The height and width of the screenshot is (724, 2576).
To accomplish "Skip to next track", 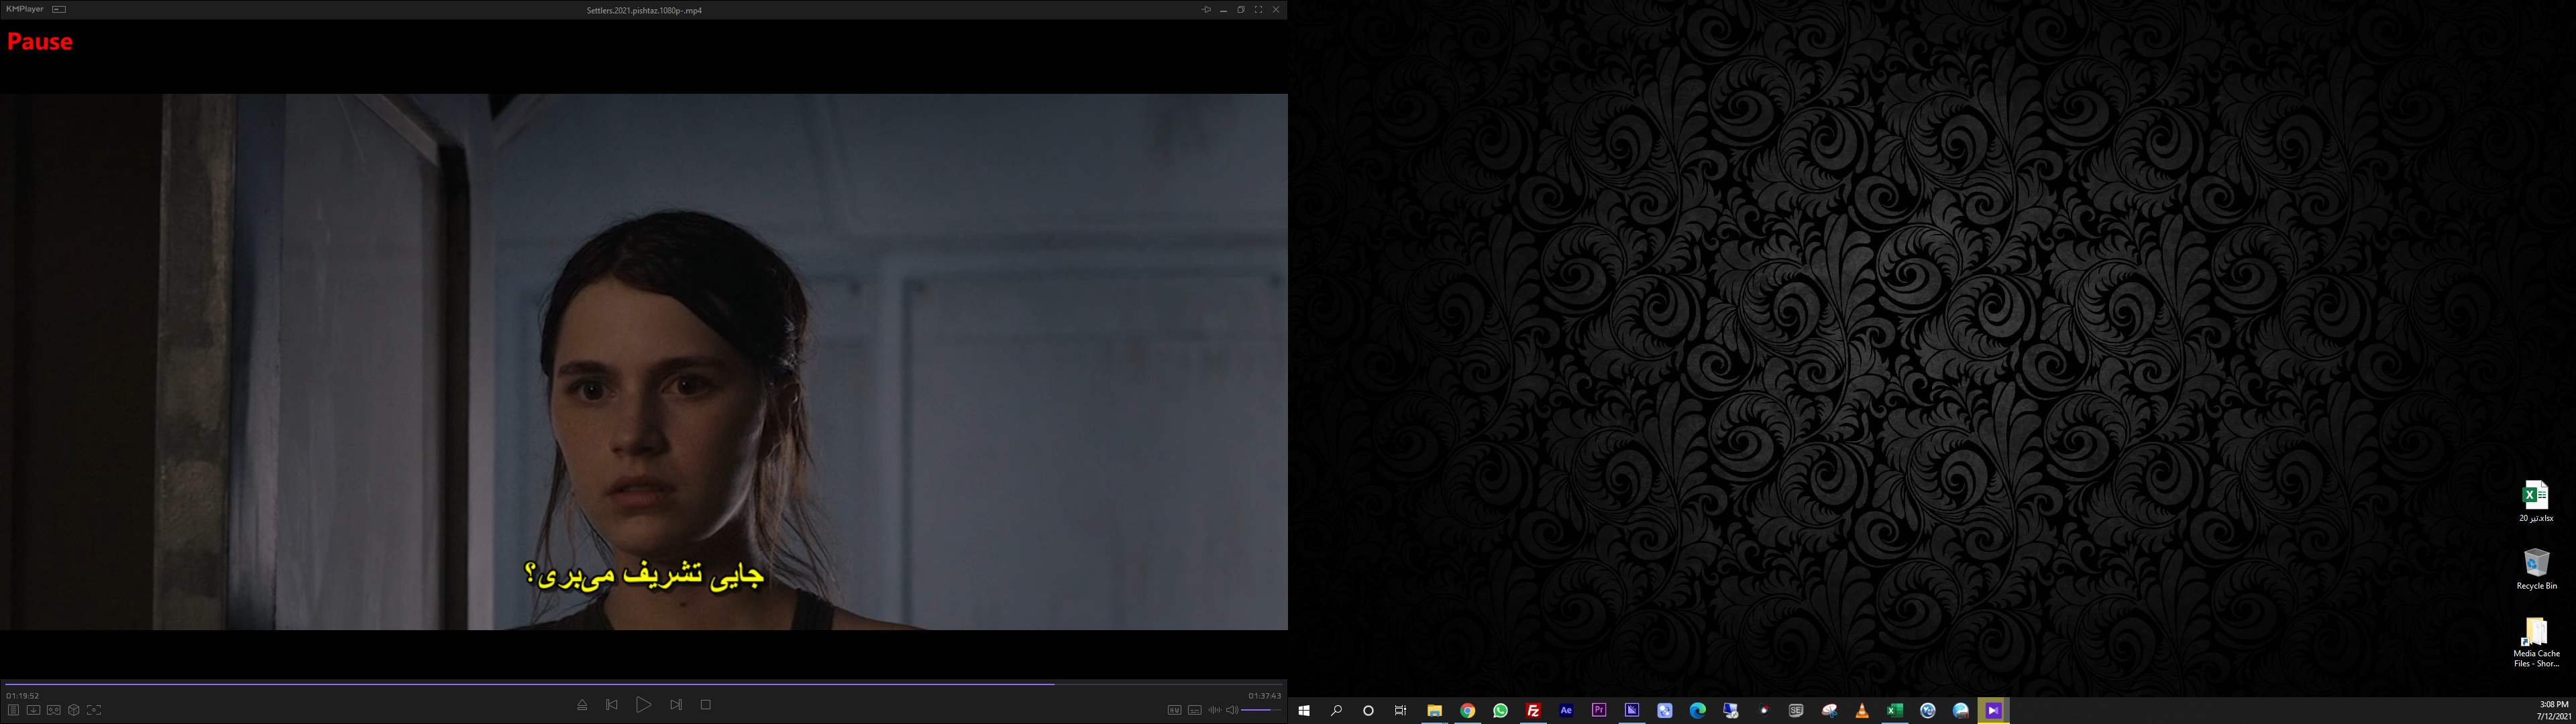I will pos(676,705).
